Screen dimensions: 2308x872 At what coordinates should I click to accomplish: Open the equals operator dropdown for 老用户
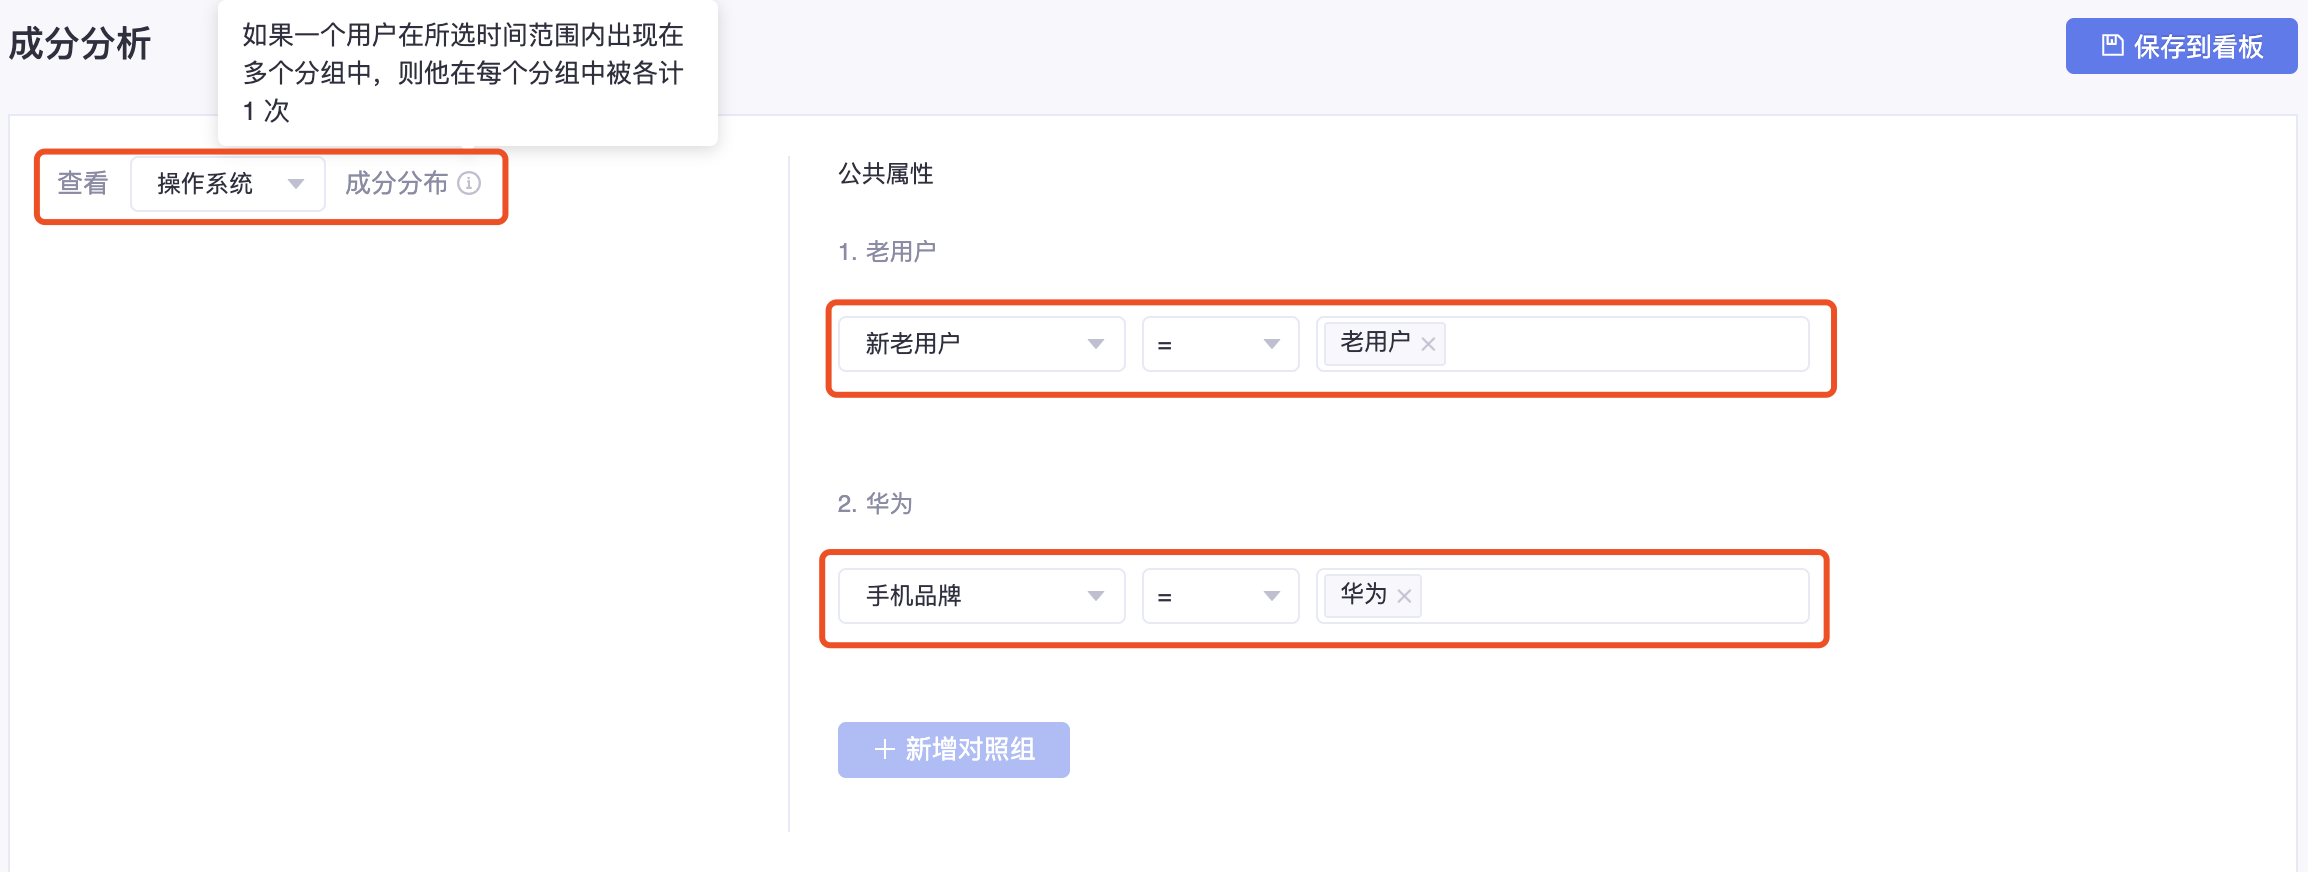pos(1221,344)
